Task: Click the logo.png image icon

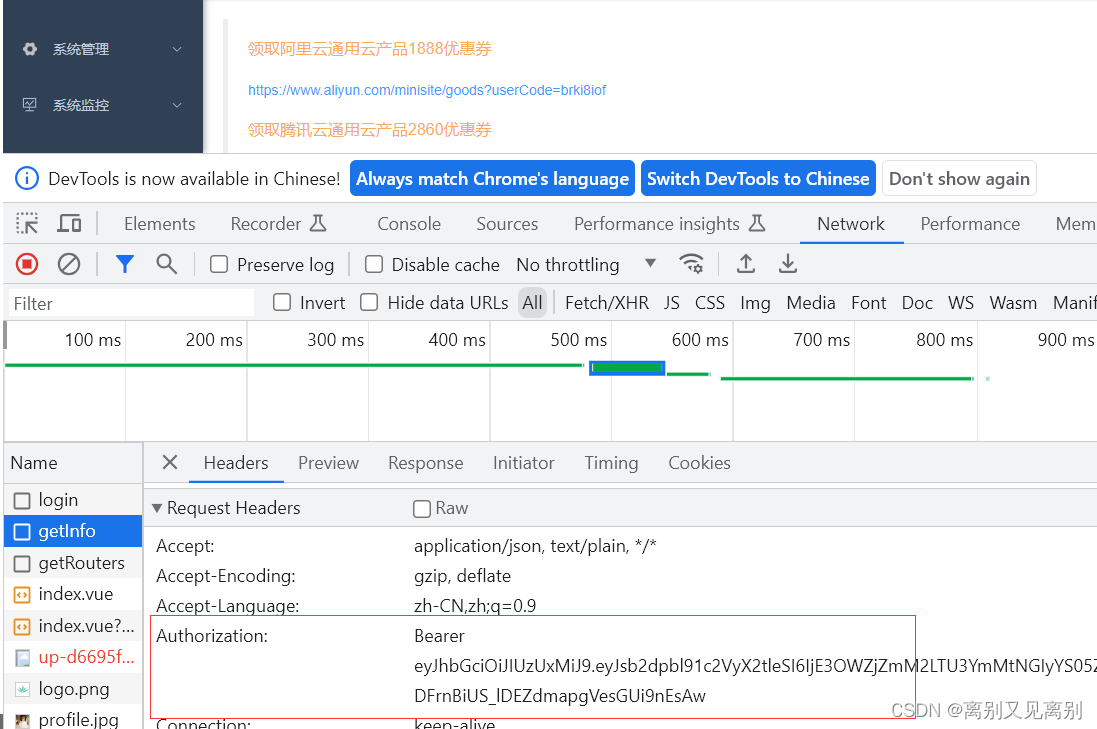Action: 22,690
